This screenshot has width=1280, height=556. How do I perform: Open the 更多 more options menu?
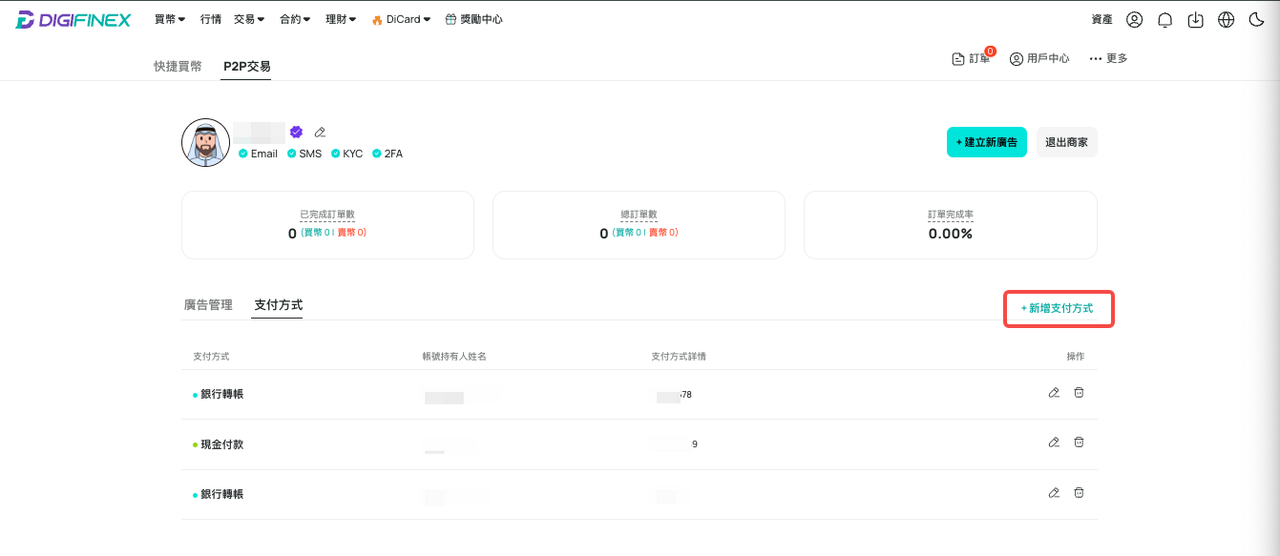click(x=1108, y=59)
